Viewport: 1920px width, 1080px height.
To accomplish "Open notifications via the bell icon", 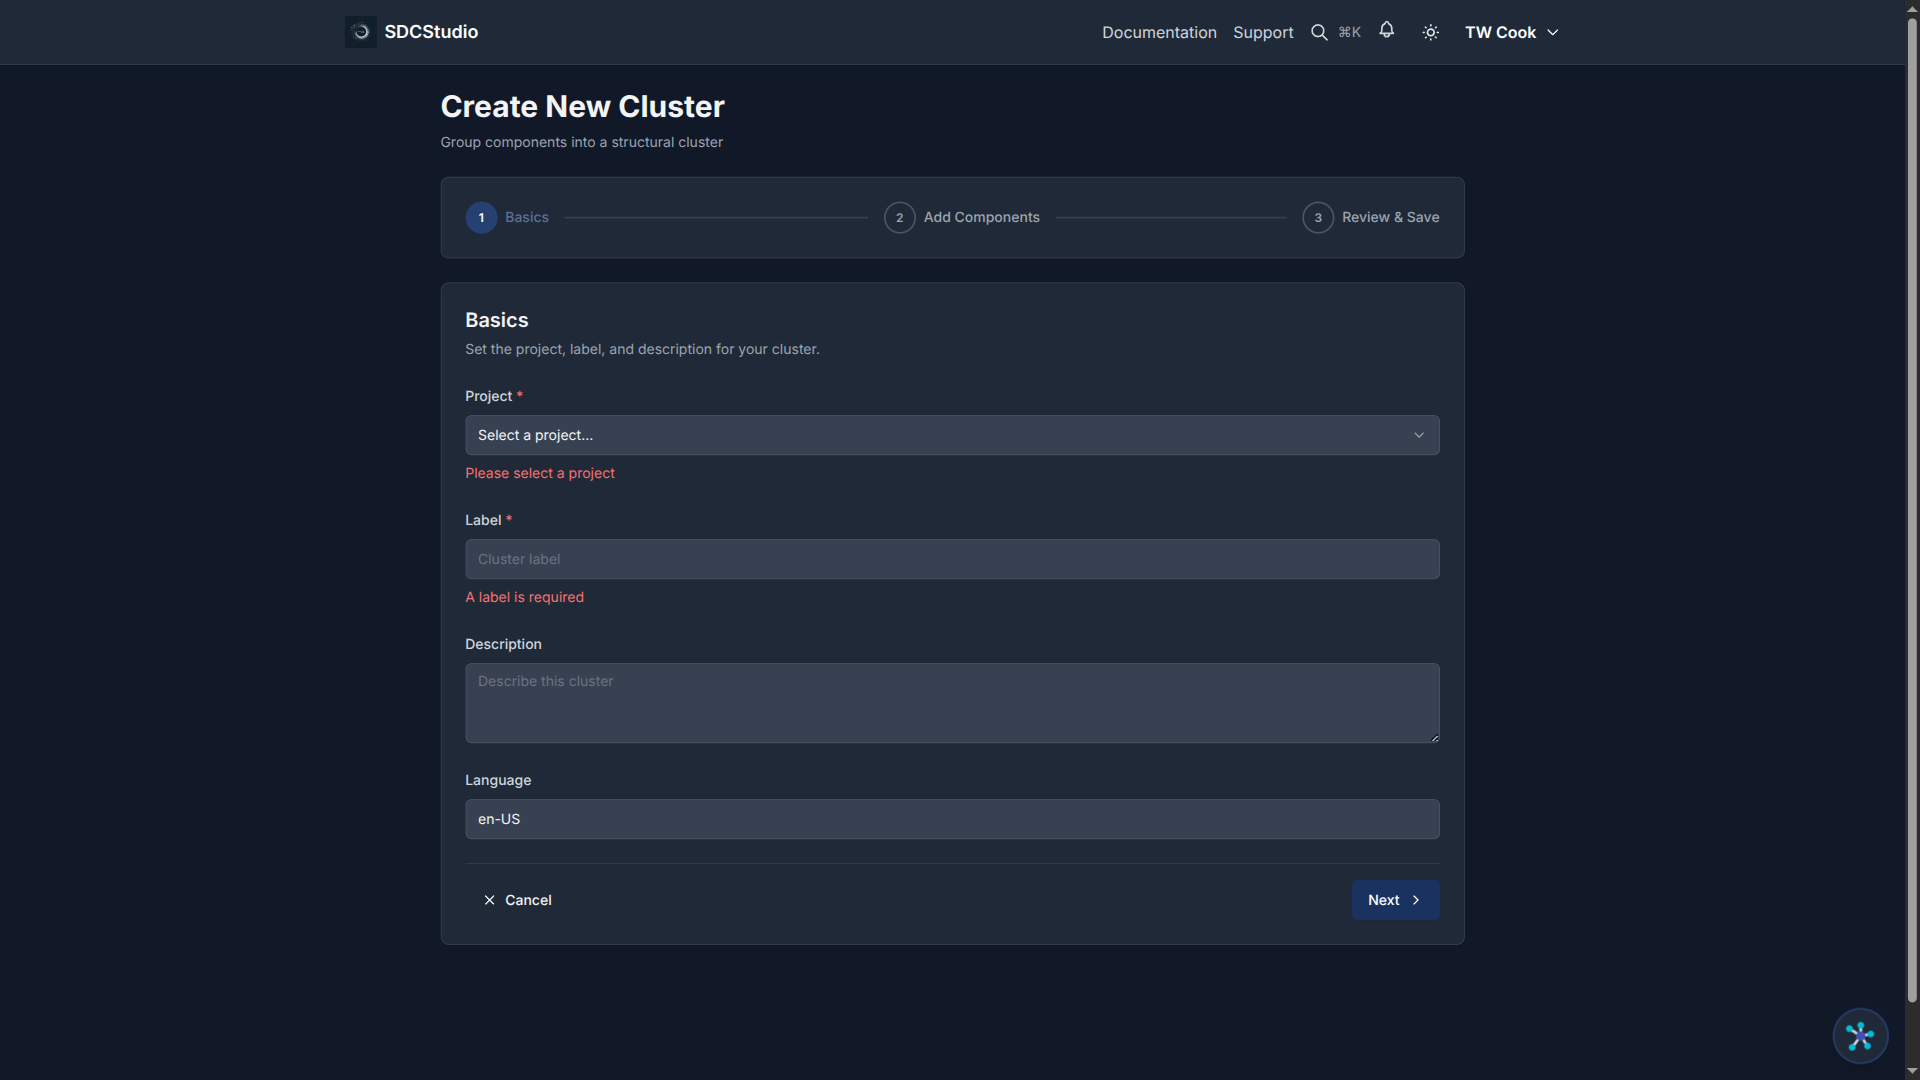I will 1387,31.
